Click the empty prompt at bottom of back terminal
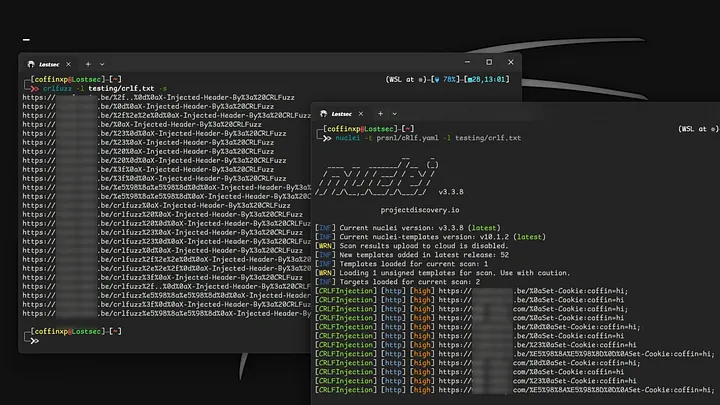The width and height of the screenshot is (720, 405). tap(34, 341)
